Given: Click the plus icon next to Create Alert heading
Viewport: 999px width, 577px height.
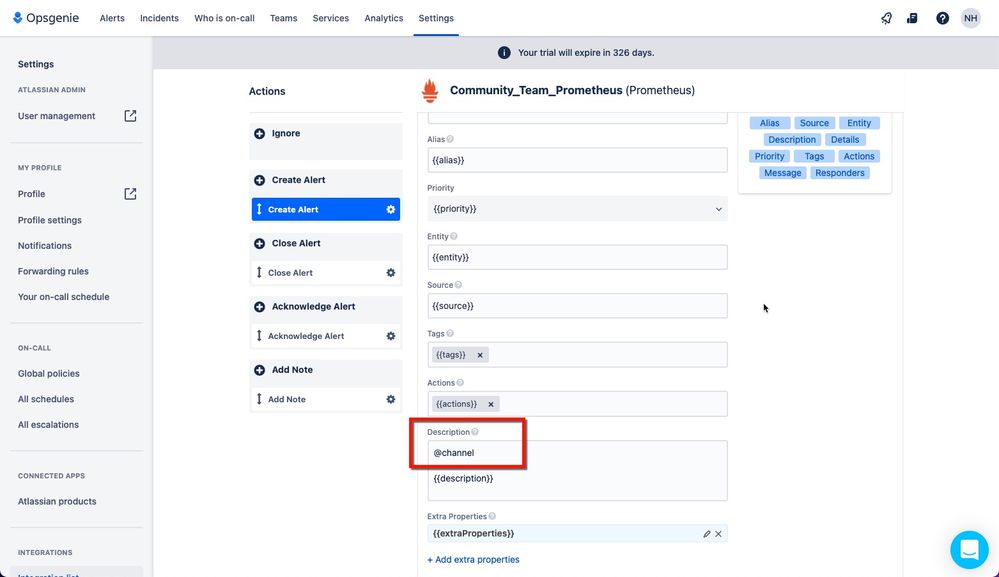Looking at the screenshot, I should 259,180.
